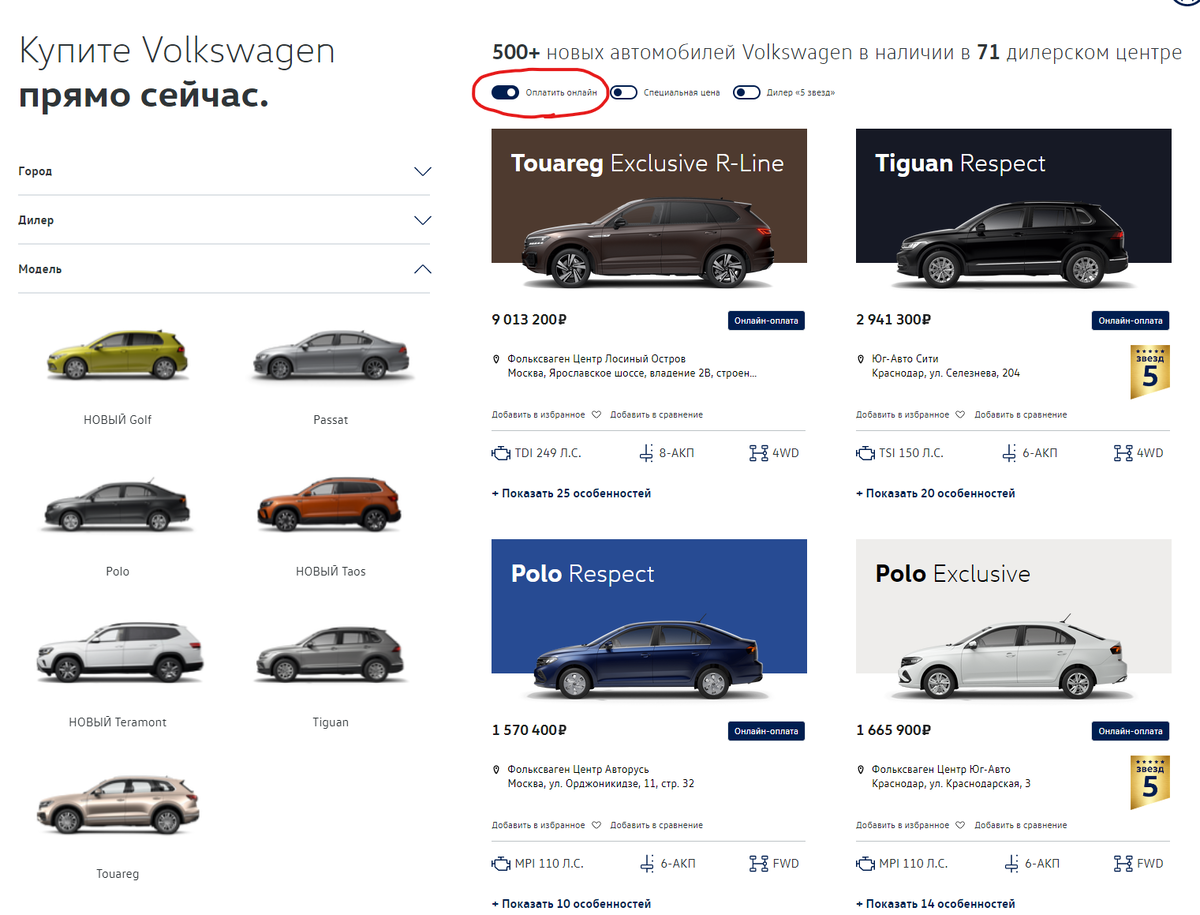Click the price 2 941 300₽

(x=893, y=320)
